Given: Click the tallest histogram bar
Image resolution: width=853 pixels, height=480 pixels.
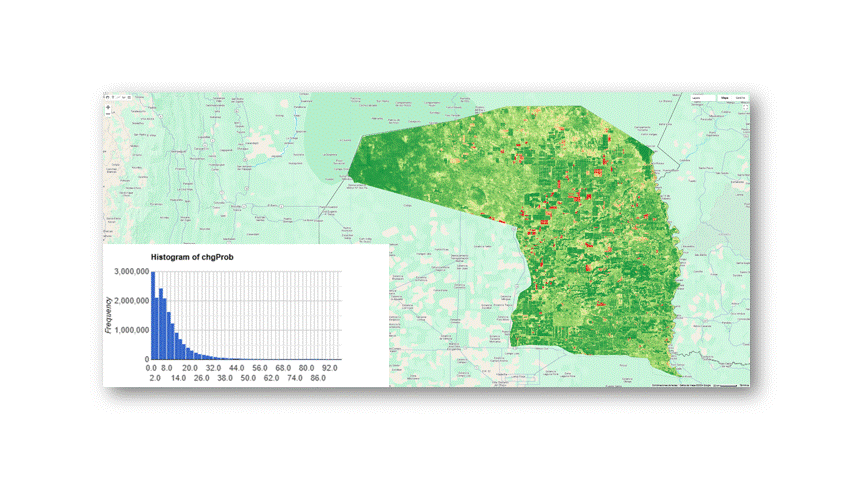Looking at the screenshot, I should point(153,315).
